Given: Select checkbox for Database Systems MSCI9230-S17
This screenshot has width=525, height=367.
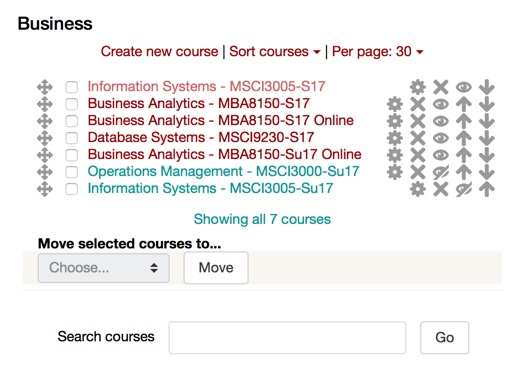Looking at the screenshot, I should 72,138.
